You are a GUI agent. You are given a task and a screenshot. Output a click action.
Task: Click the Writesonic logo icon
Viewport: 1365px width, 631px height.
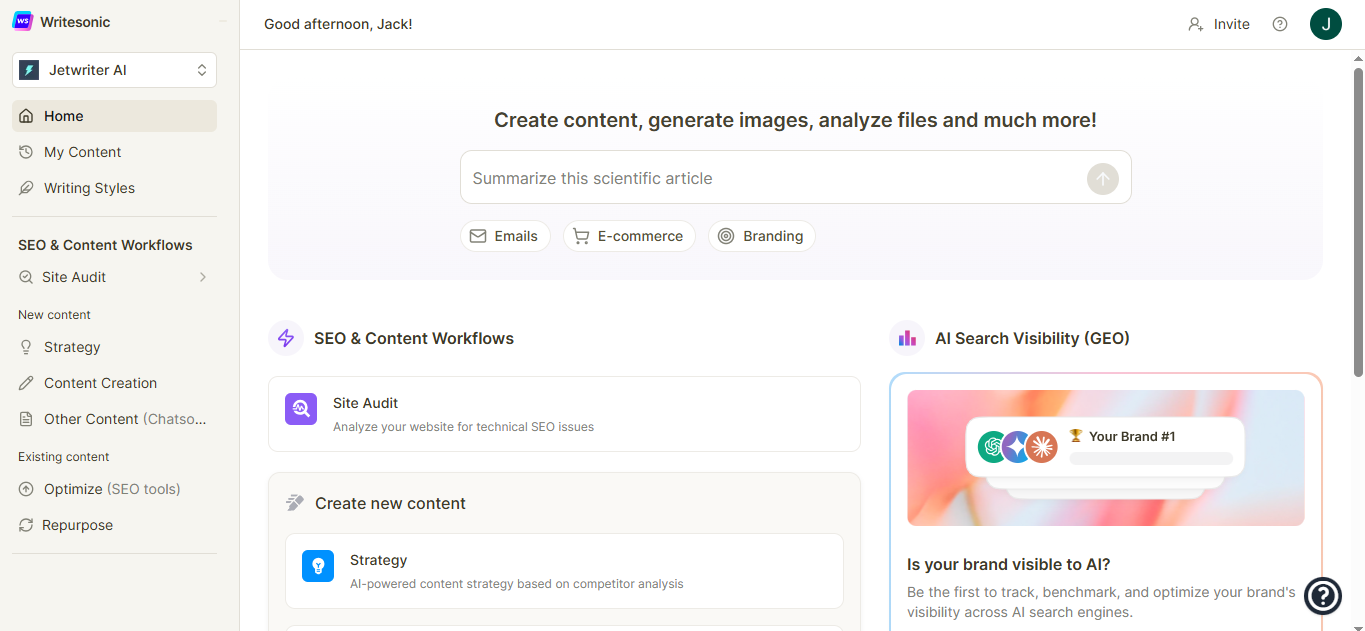tap(22, 21)
